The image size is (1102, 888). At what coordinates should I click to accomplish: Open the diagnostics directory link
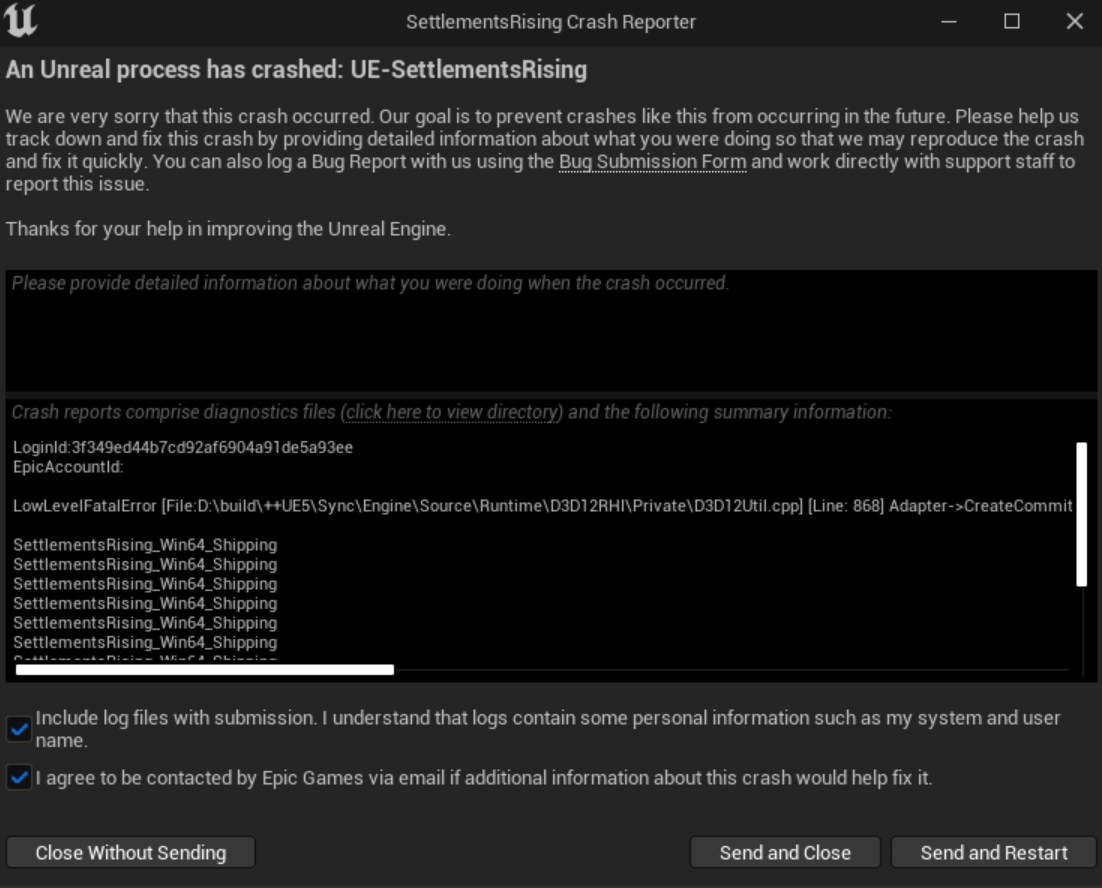point(451,412)
